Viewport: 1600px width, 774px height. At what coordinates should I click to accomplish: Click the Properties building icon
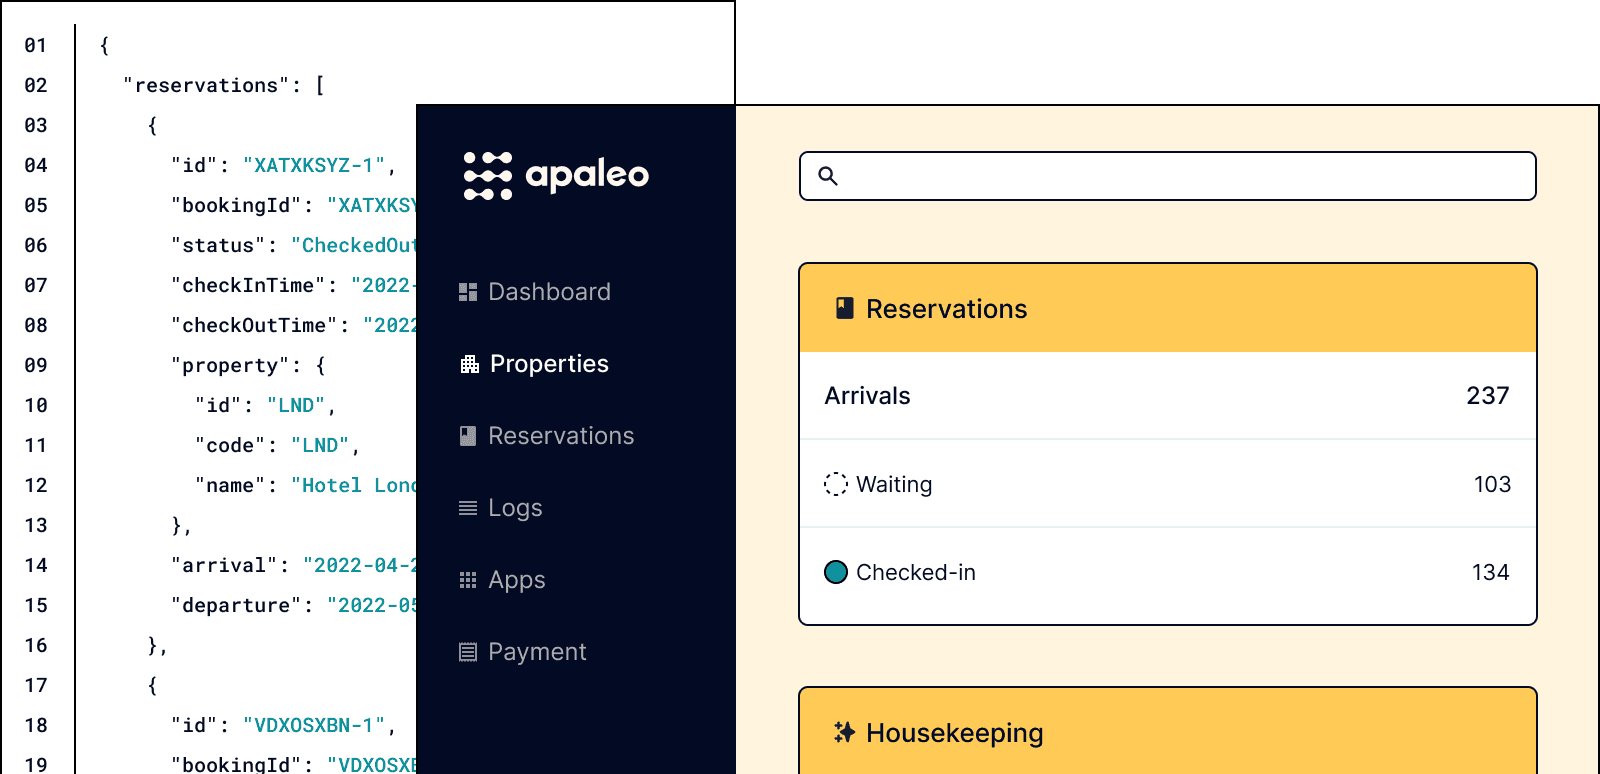coord(469,364)
